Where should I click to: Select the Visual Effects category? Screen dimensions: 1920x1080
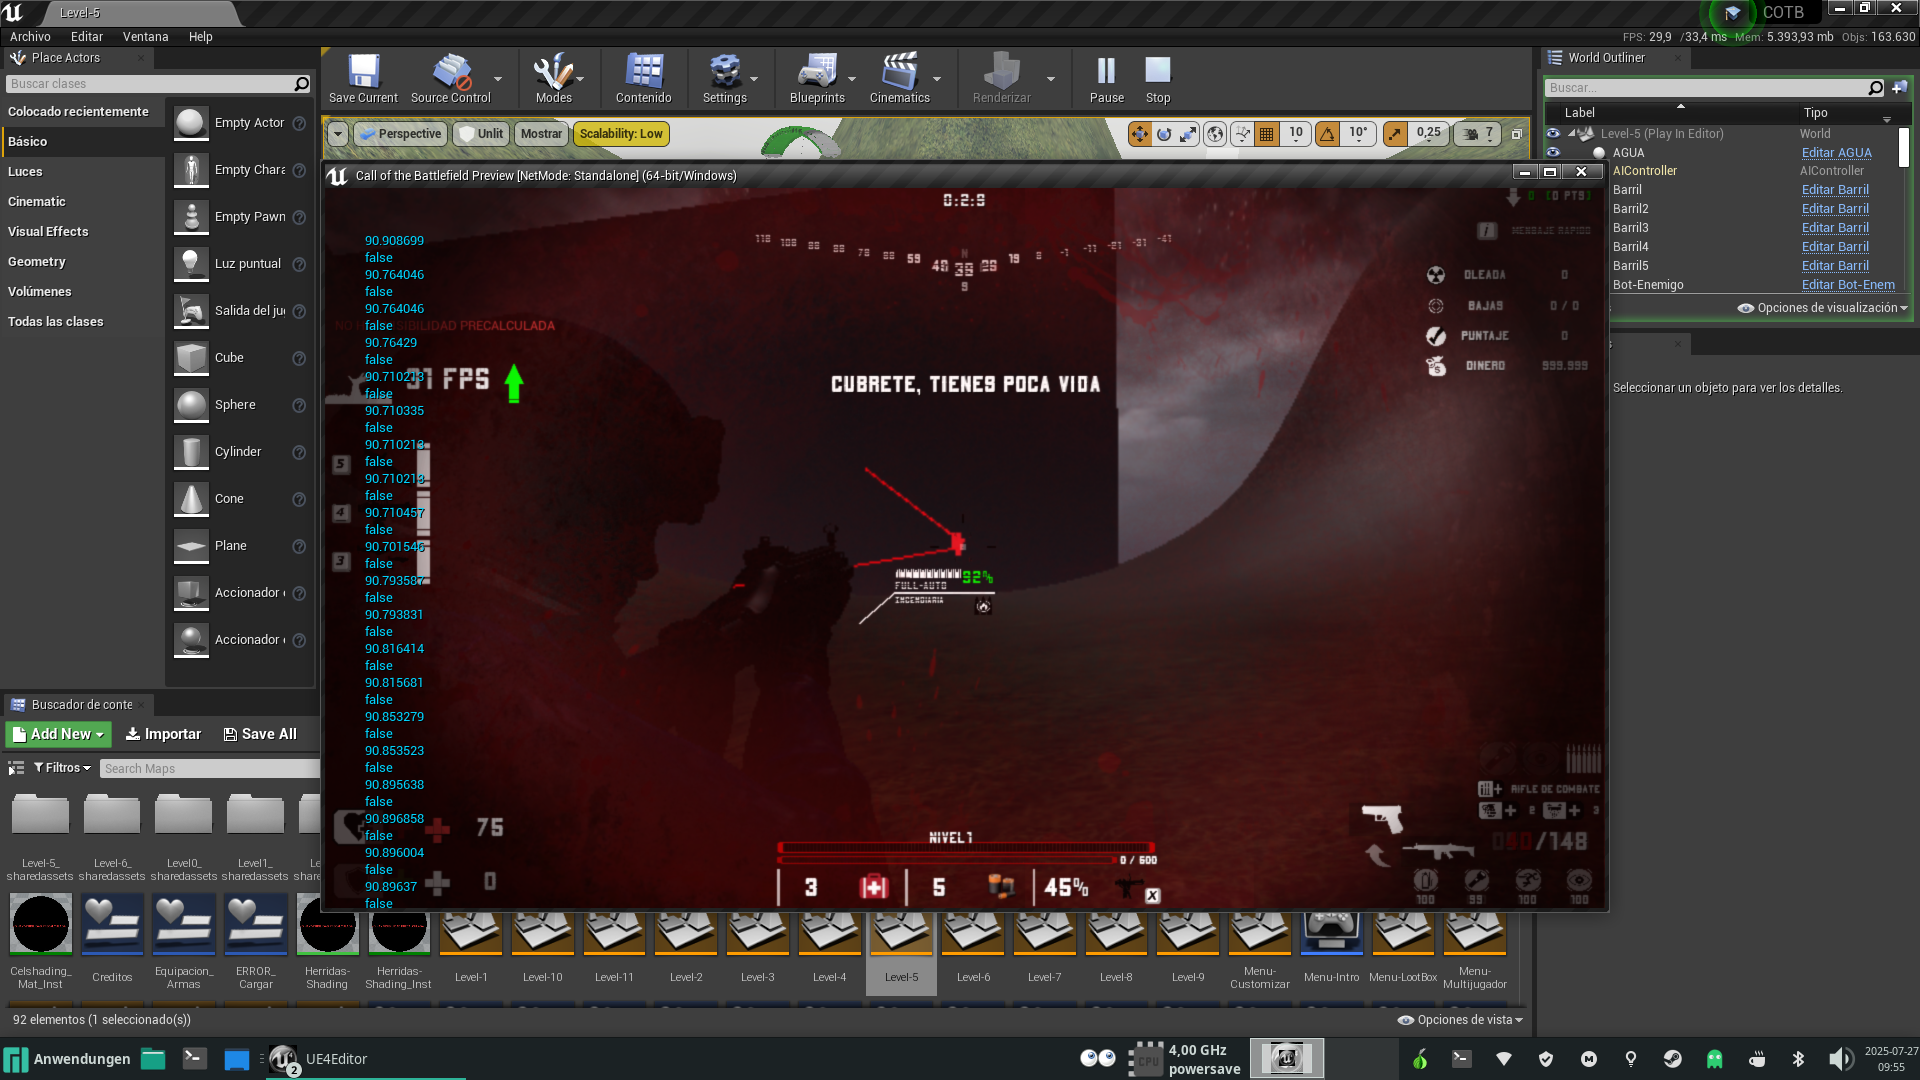coord(82,232)
